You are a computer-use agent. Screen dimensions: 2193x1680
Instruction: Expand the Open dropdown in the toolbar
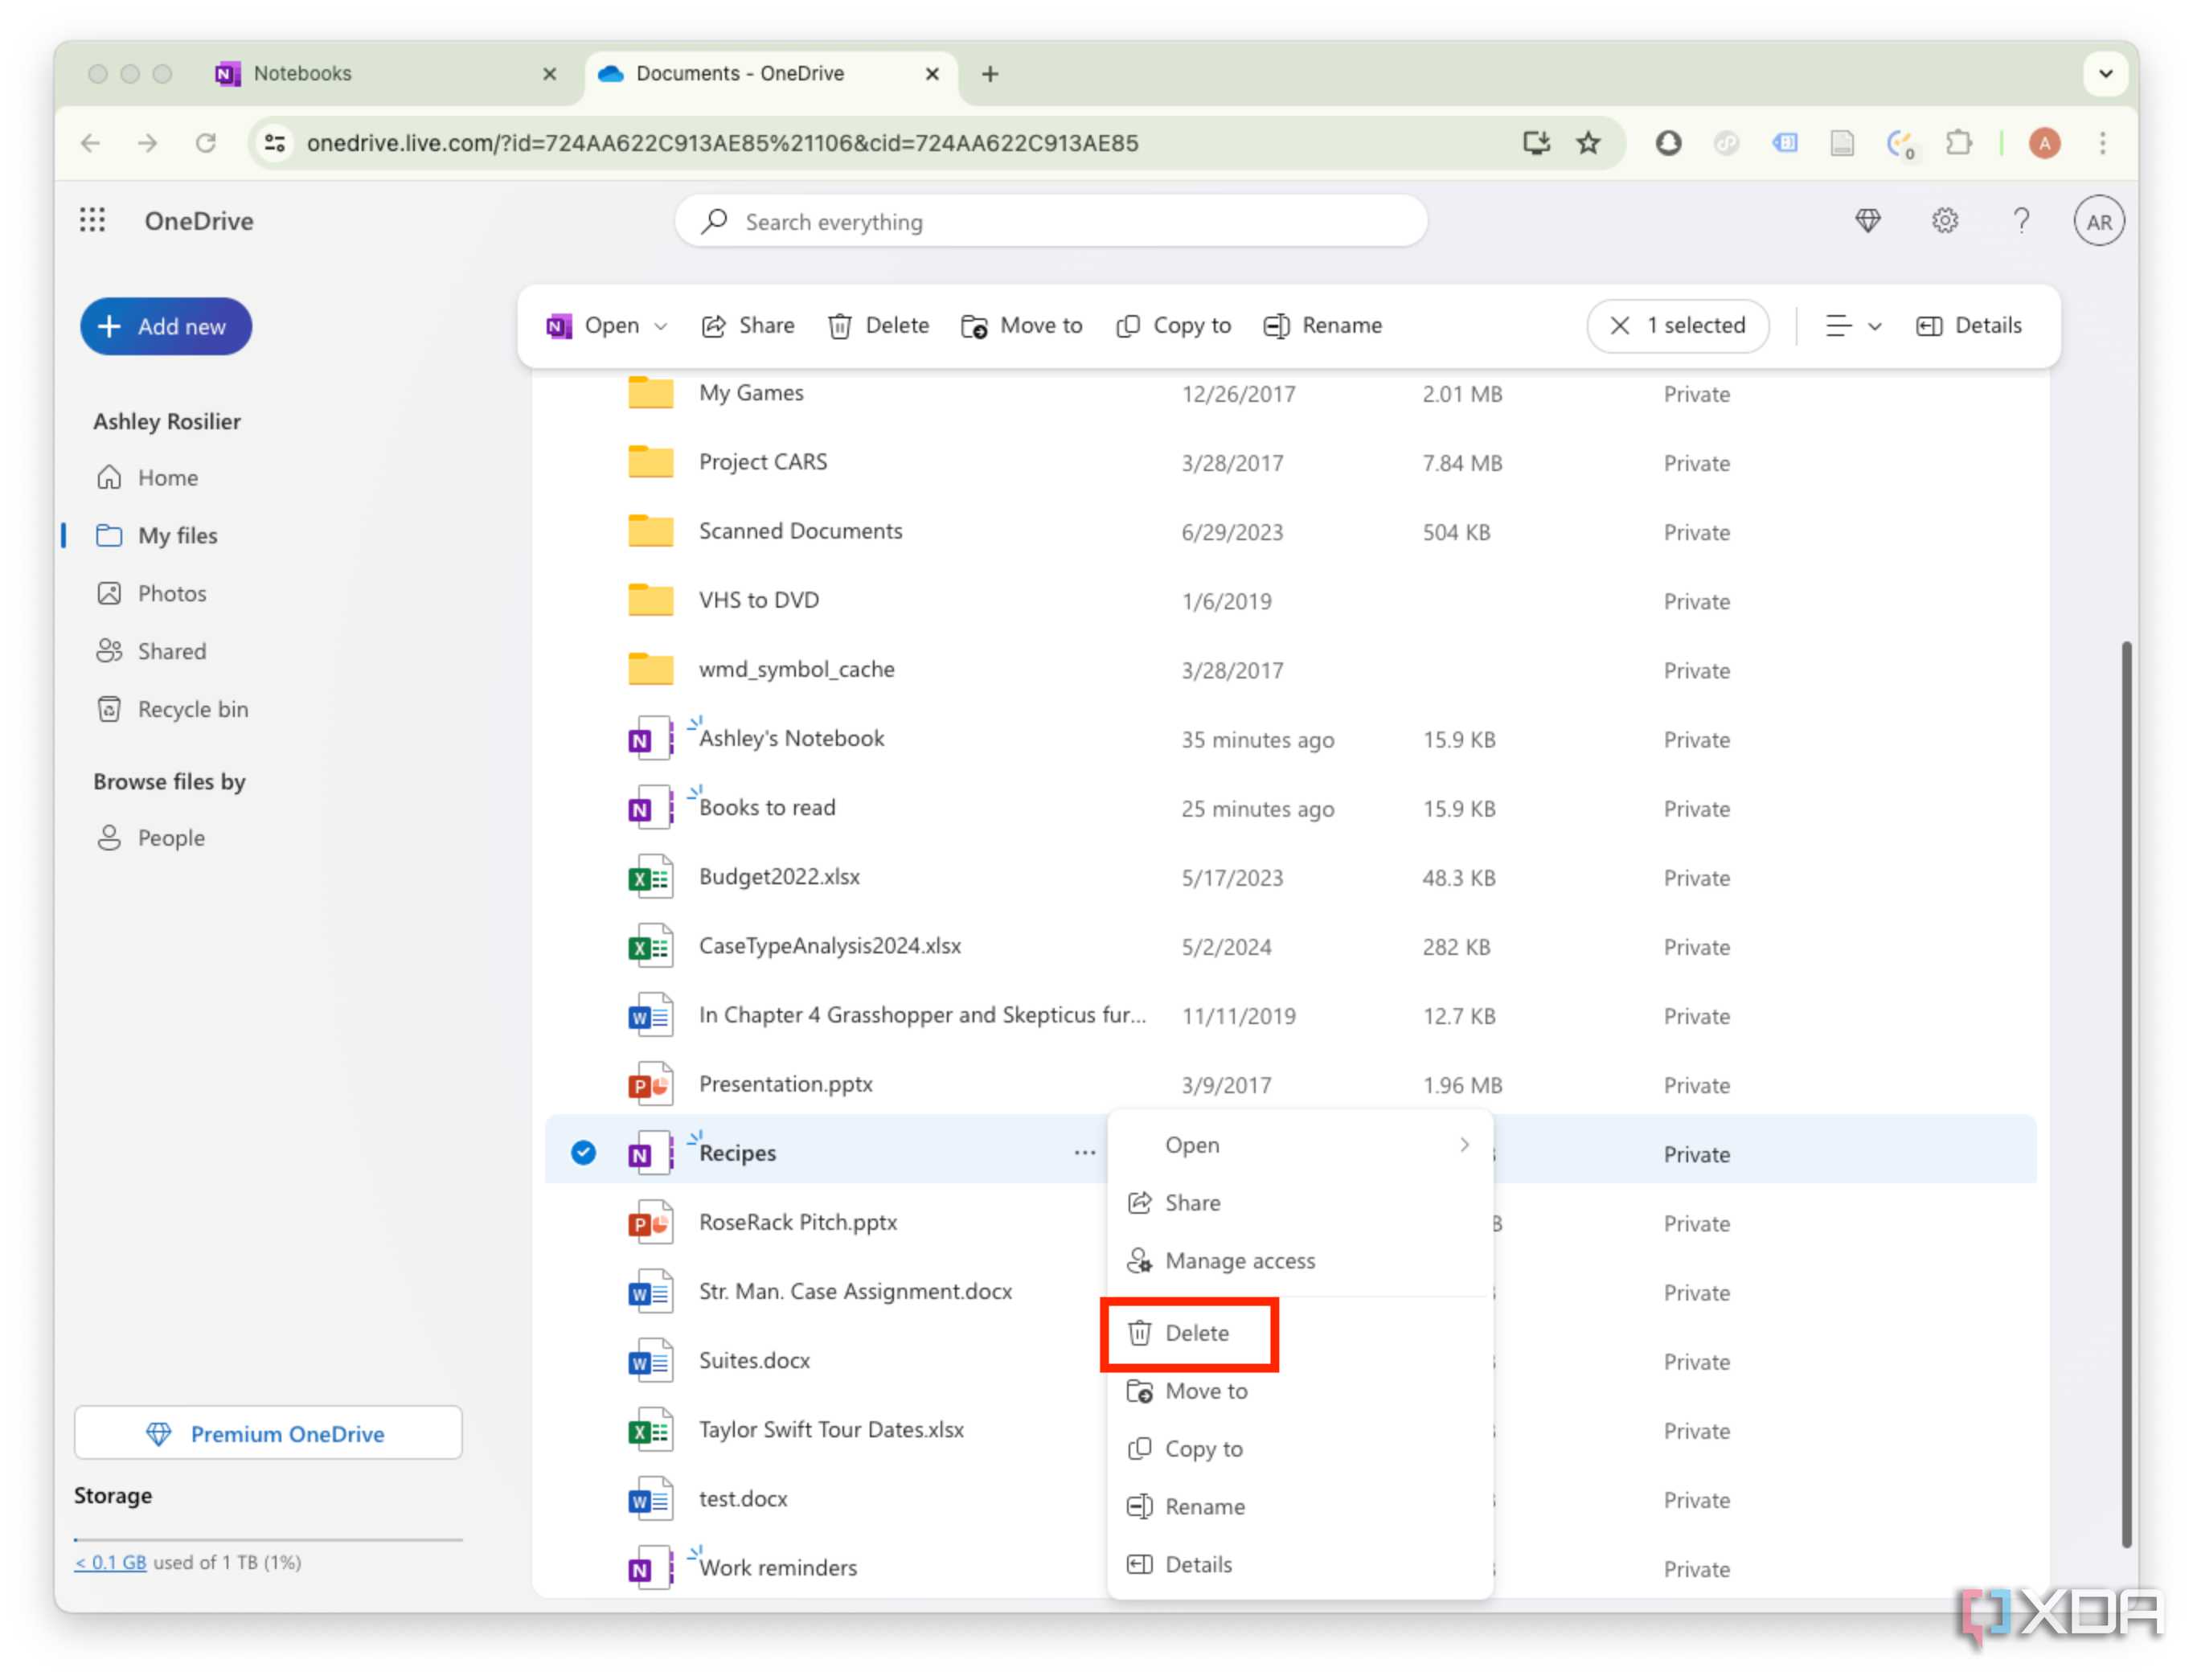tap(662, 326)
